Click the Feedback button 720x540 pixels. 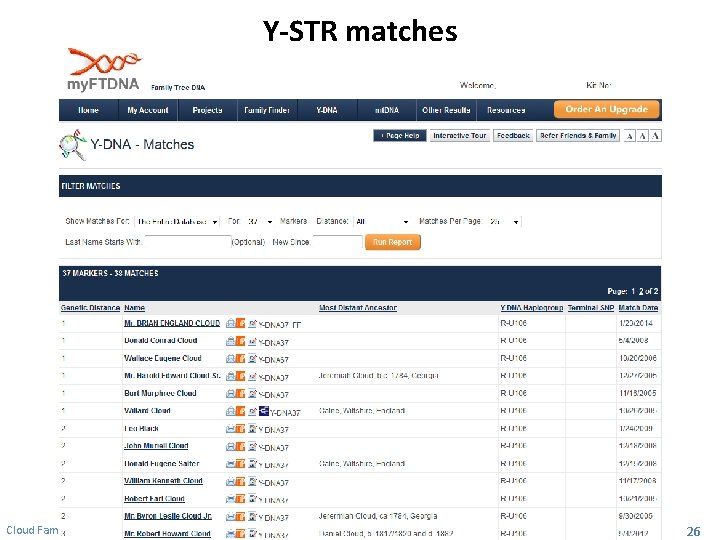pos(513,135)
